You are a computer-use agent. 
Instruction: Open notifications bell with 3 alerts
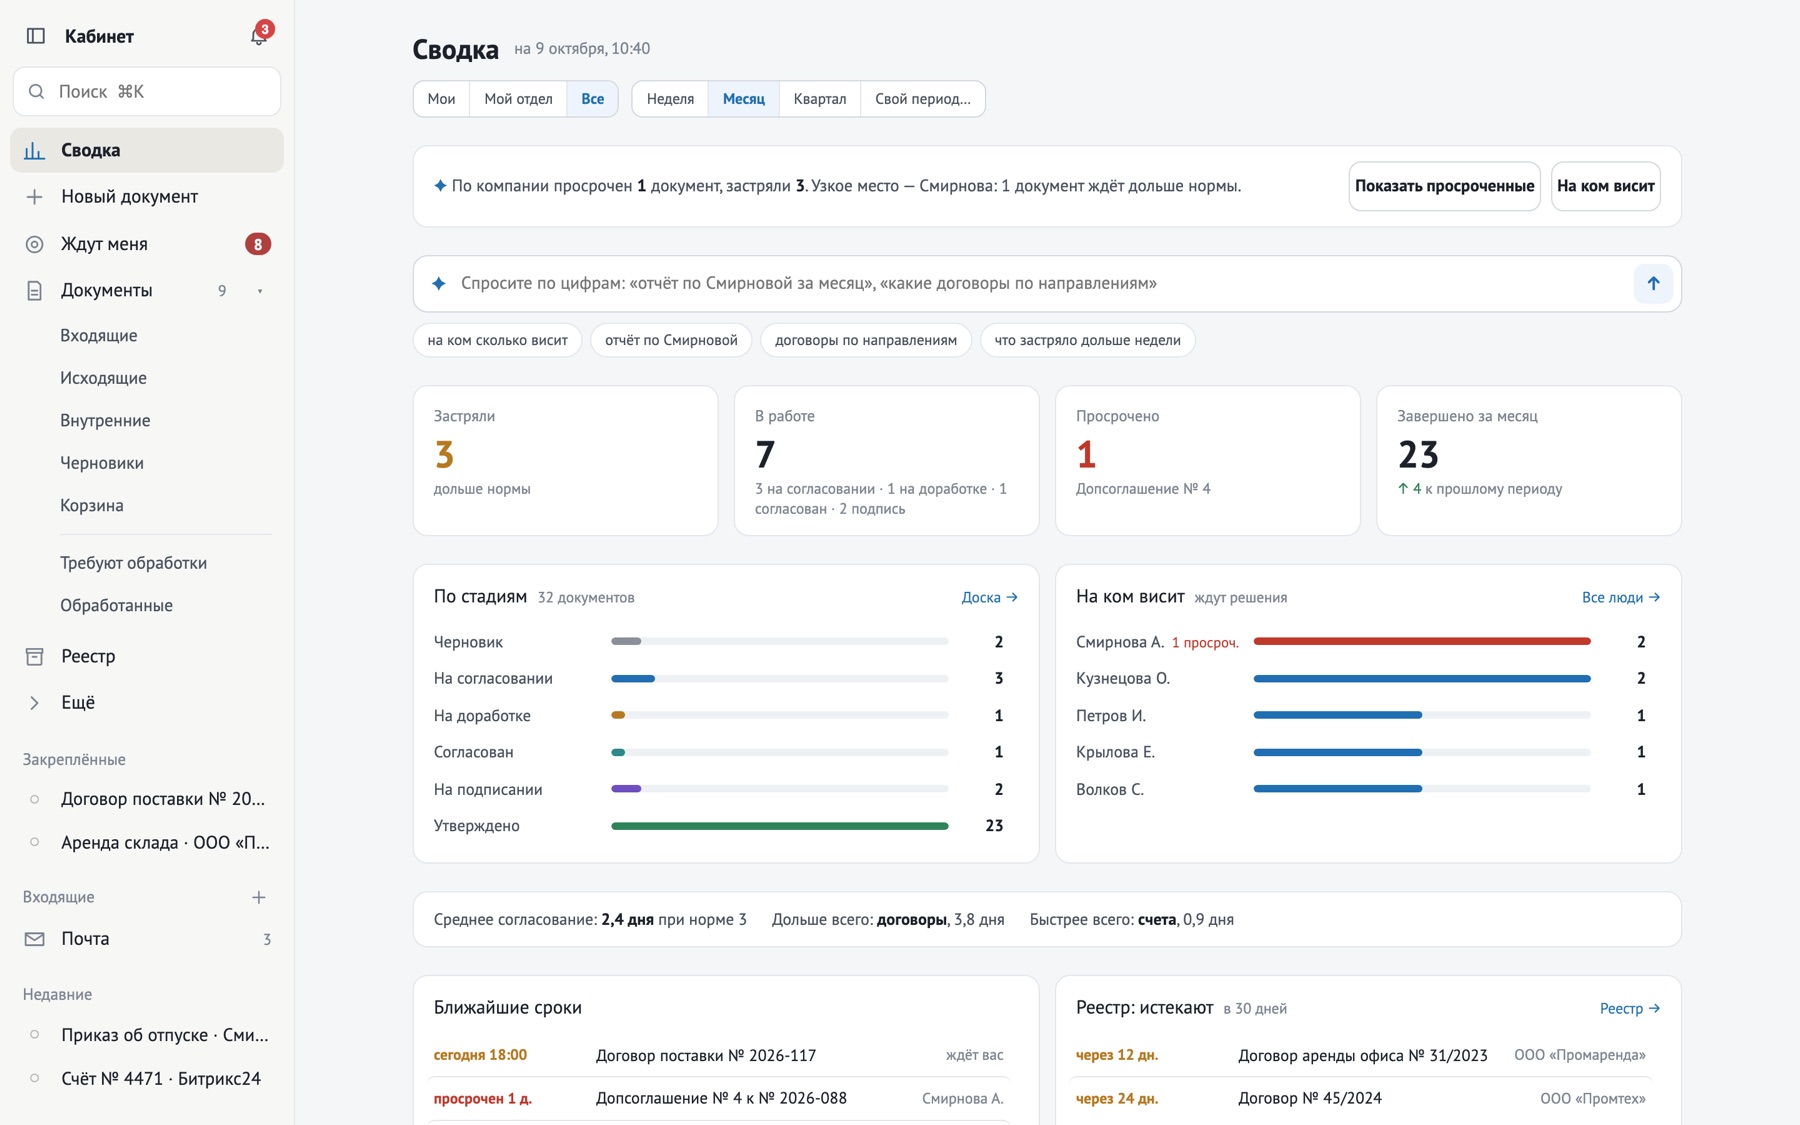coord(259,35)
